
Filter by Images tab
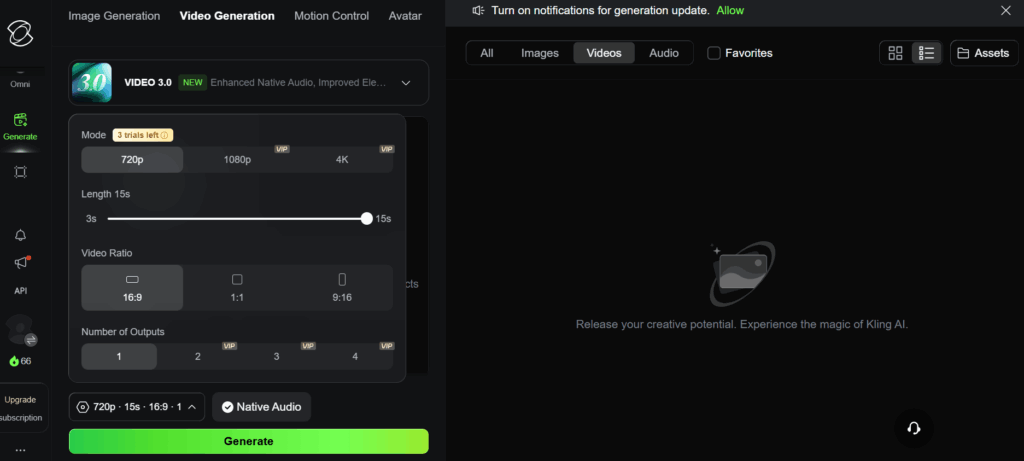tap(539, 53)
